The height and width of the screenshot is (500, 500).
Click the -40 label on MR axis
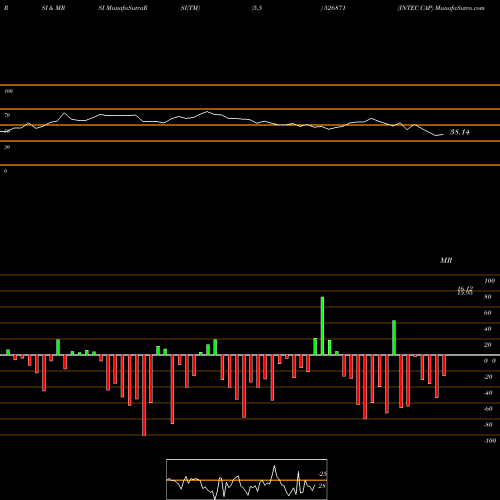coord(488,393)
